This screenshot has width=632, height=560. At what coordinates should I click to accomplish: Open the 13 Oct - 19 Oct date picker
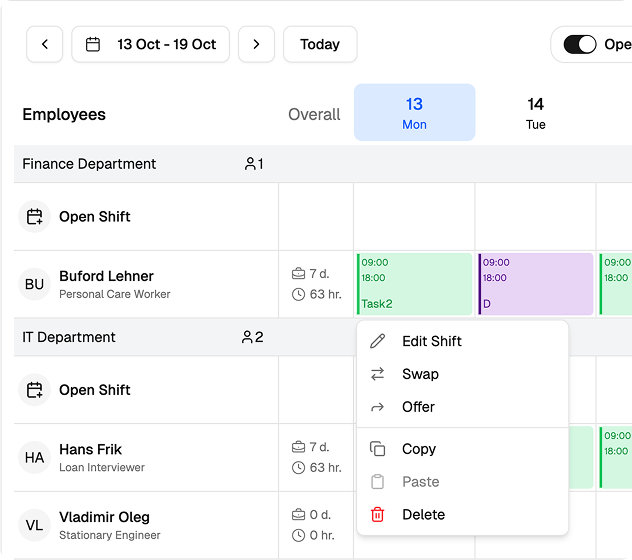[x=151, y=44]
